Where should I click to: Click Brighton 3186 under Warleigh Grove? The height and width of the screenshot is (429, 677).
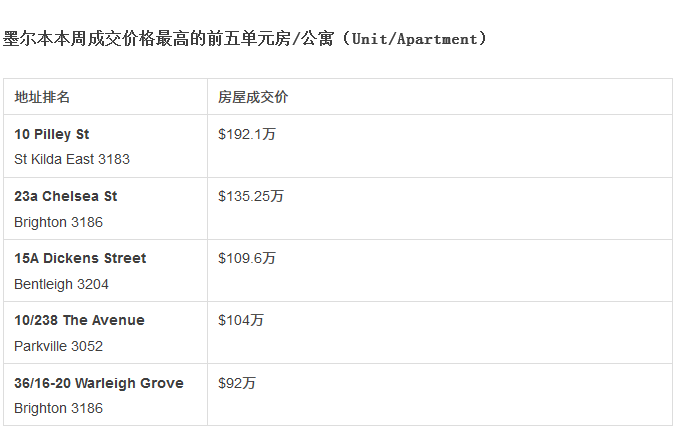[58, 408]
